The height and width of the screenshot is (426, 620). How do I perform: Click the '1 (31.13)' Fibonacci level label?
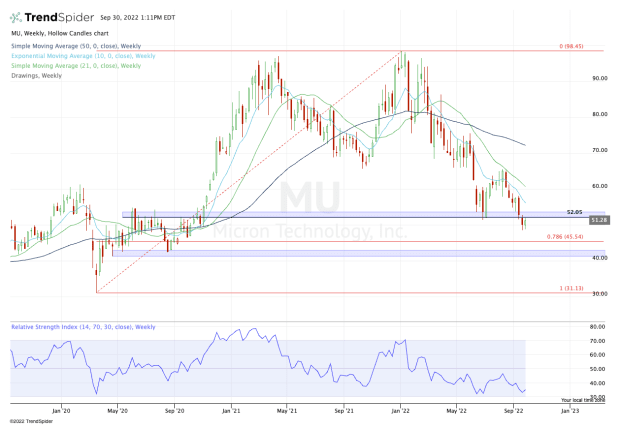pyautogui.click(x=571, y=288)
